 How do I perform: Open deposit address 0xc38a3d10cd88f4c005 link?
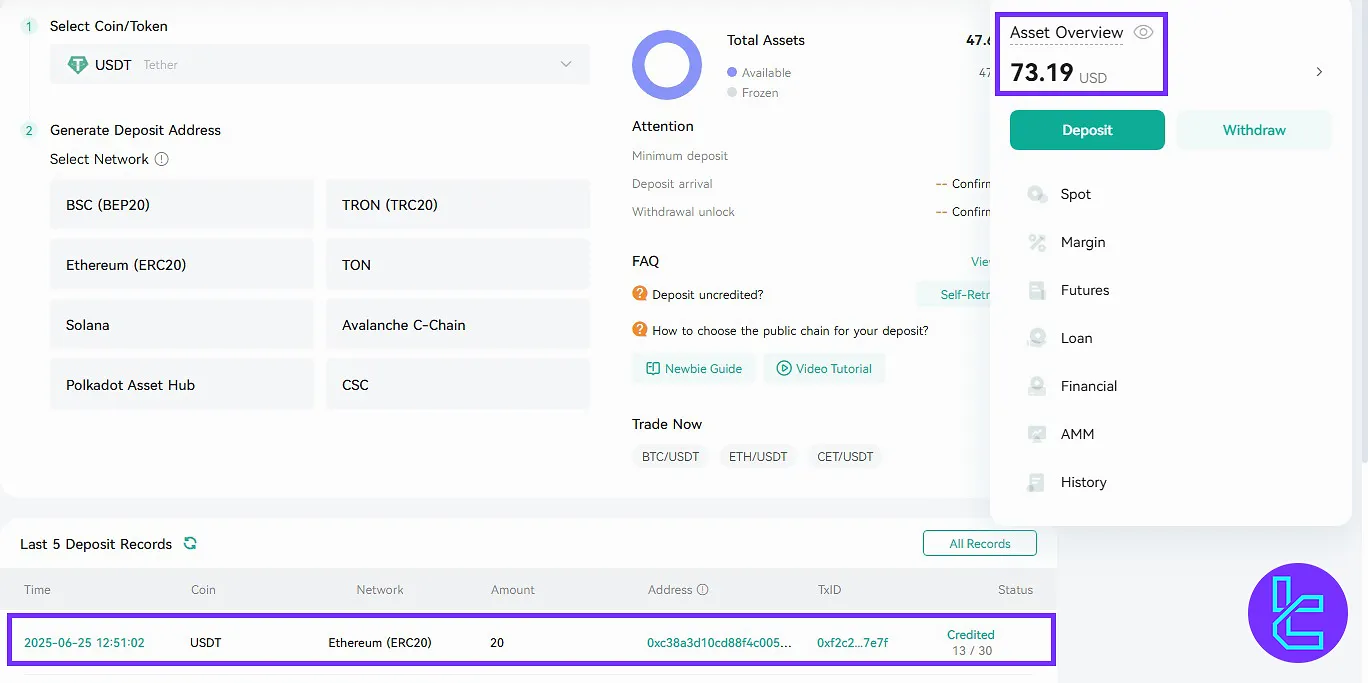coord(719,643)
